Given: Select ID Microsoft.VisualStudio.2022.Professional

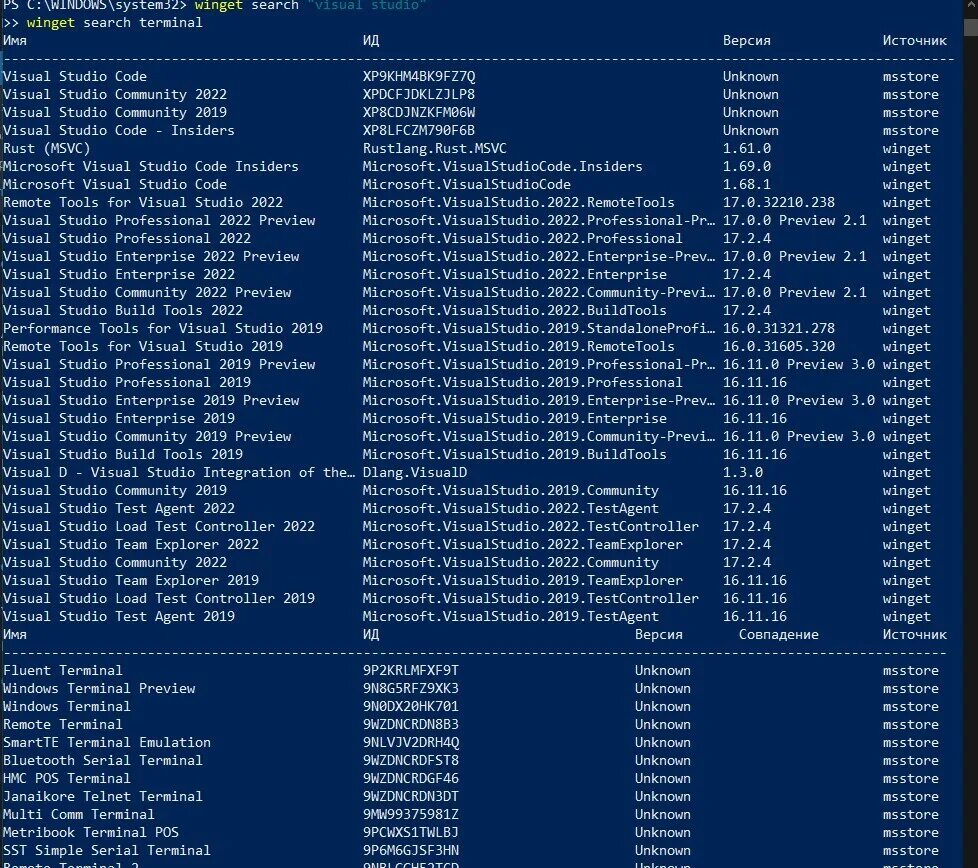Looking at the screenshot, I should click(523, 239).
